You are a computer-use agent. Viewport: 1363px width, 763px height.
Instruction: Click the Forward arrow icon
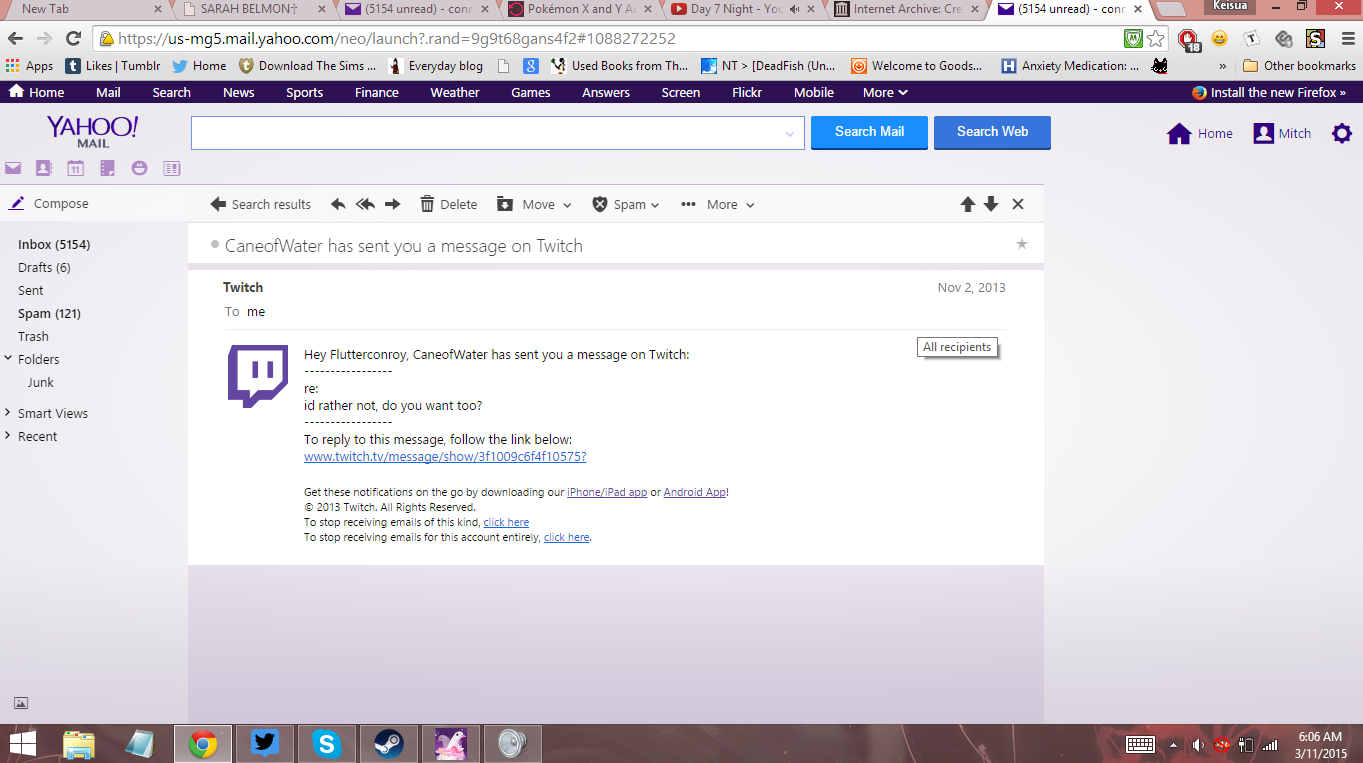[393, 204]
